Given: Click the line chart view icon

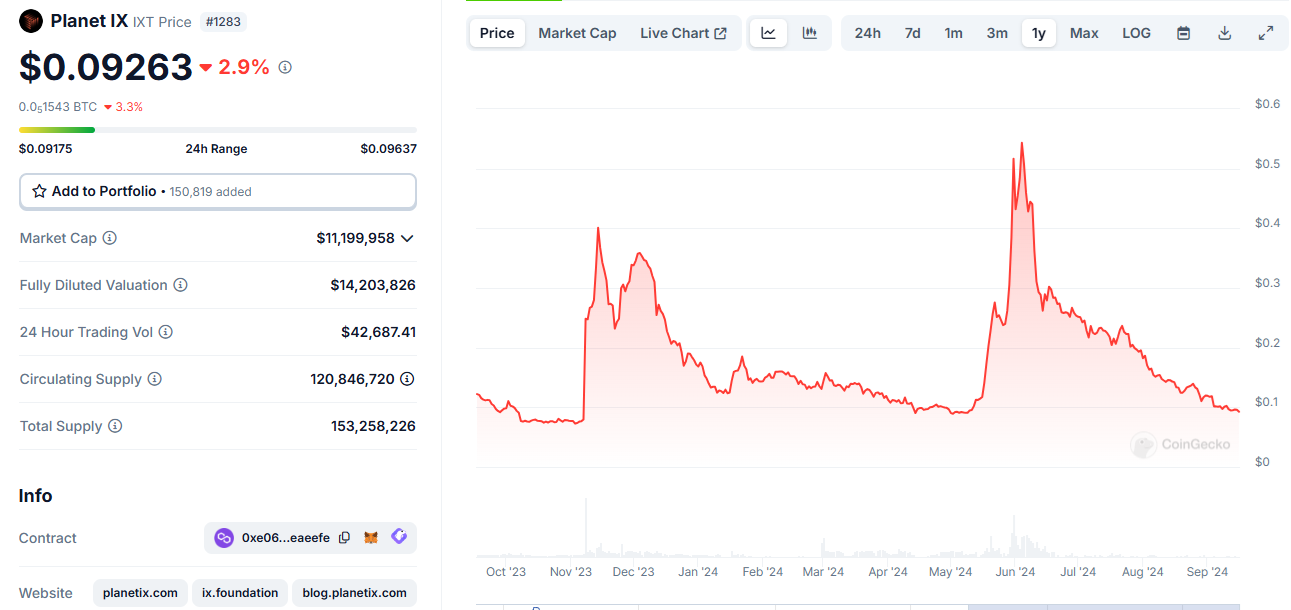Looking at the screenshot, I should click(768, 33).
